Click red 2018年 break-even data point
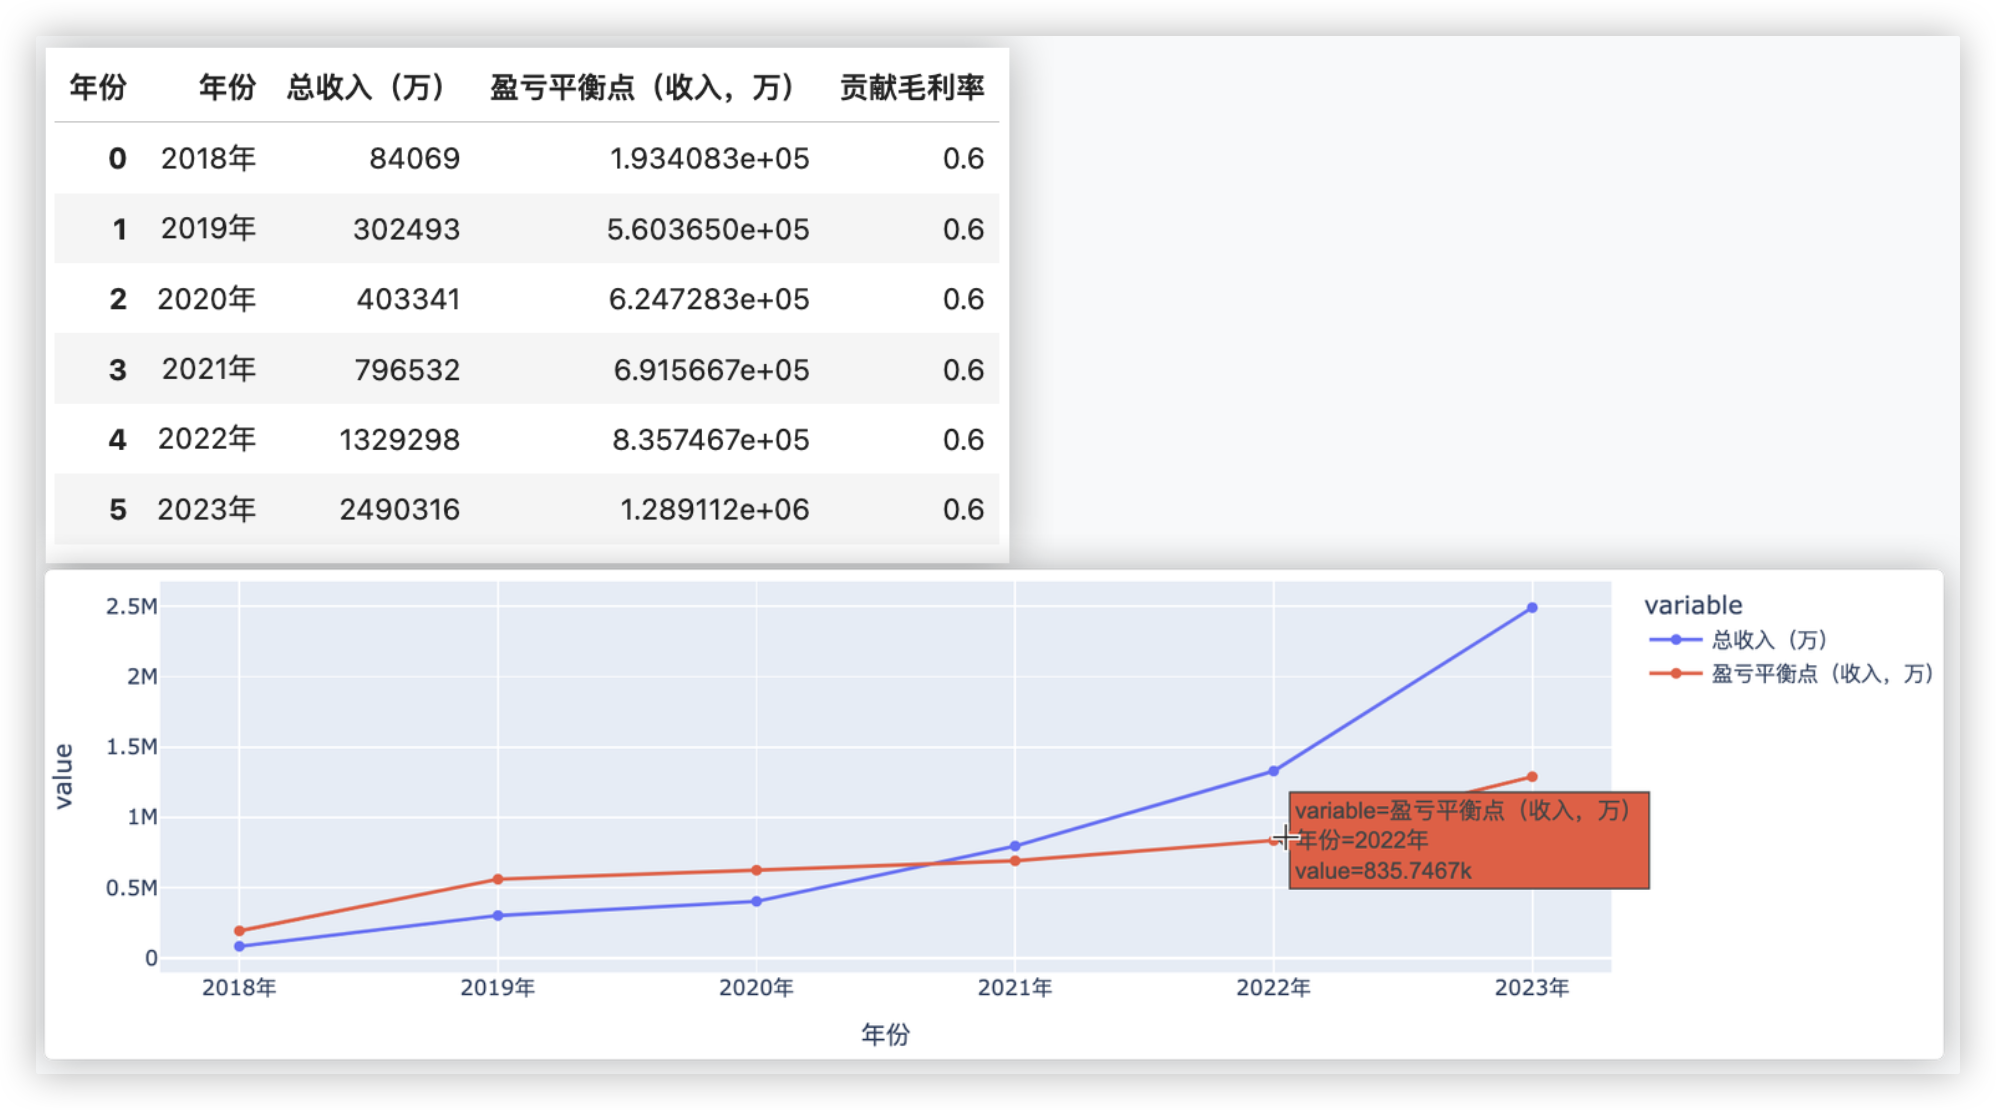 coord(239,931)
